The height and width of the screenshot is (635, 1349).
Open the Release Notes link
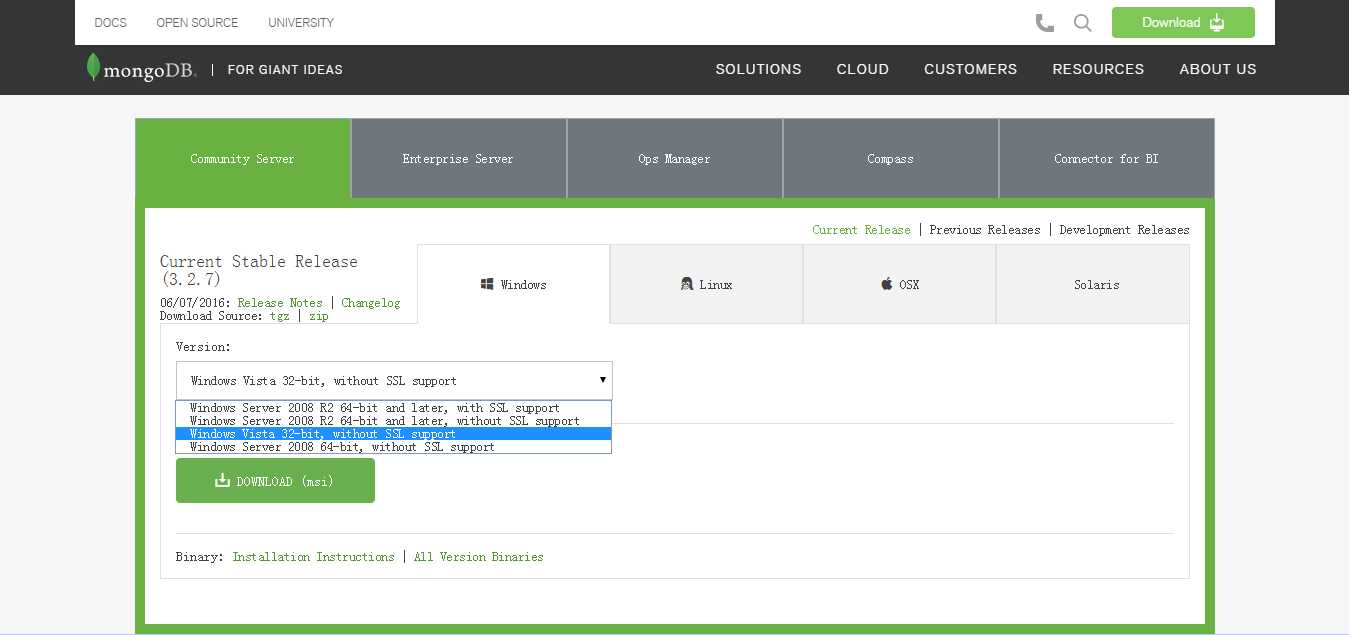pyautogui.click(x=280, y=303)
